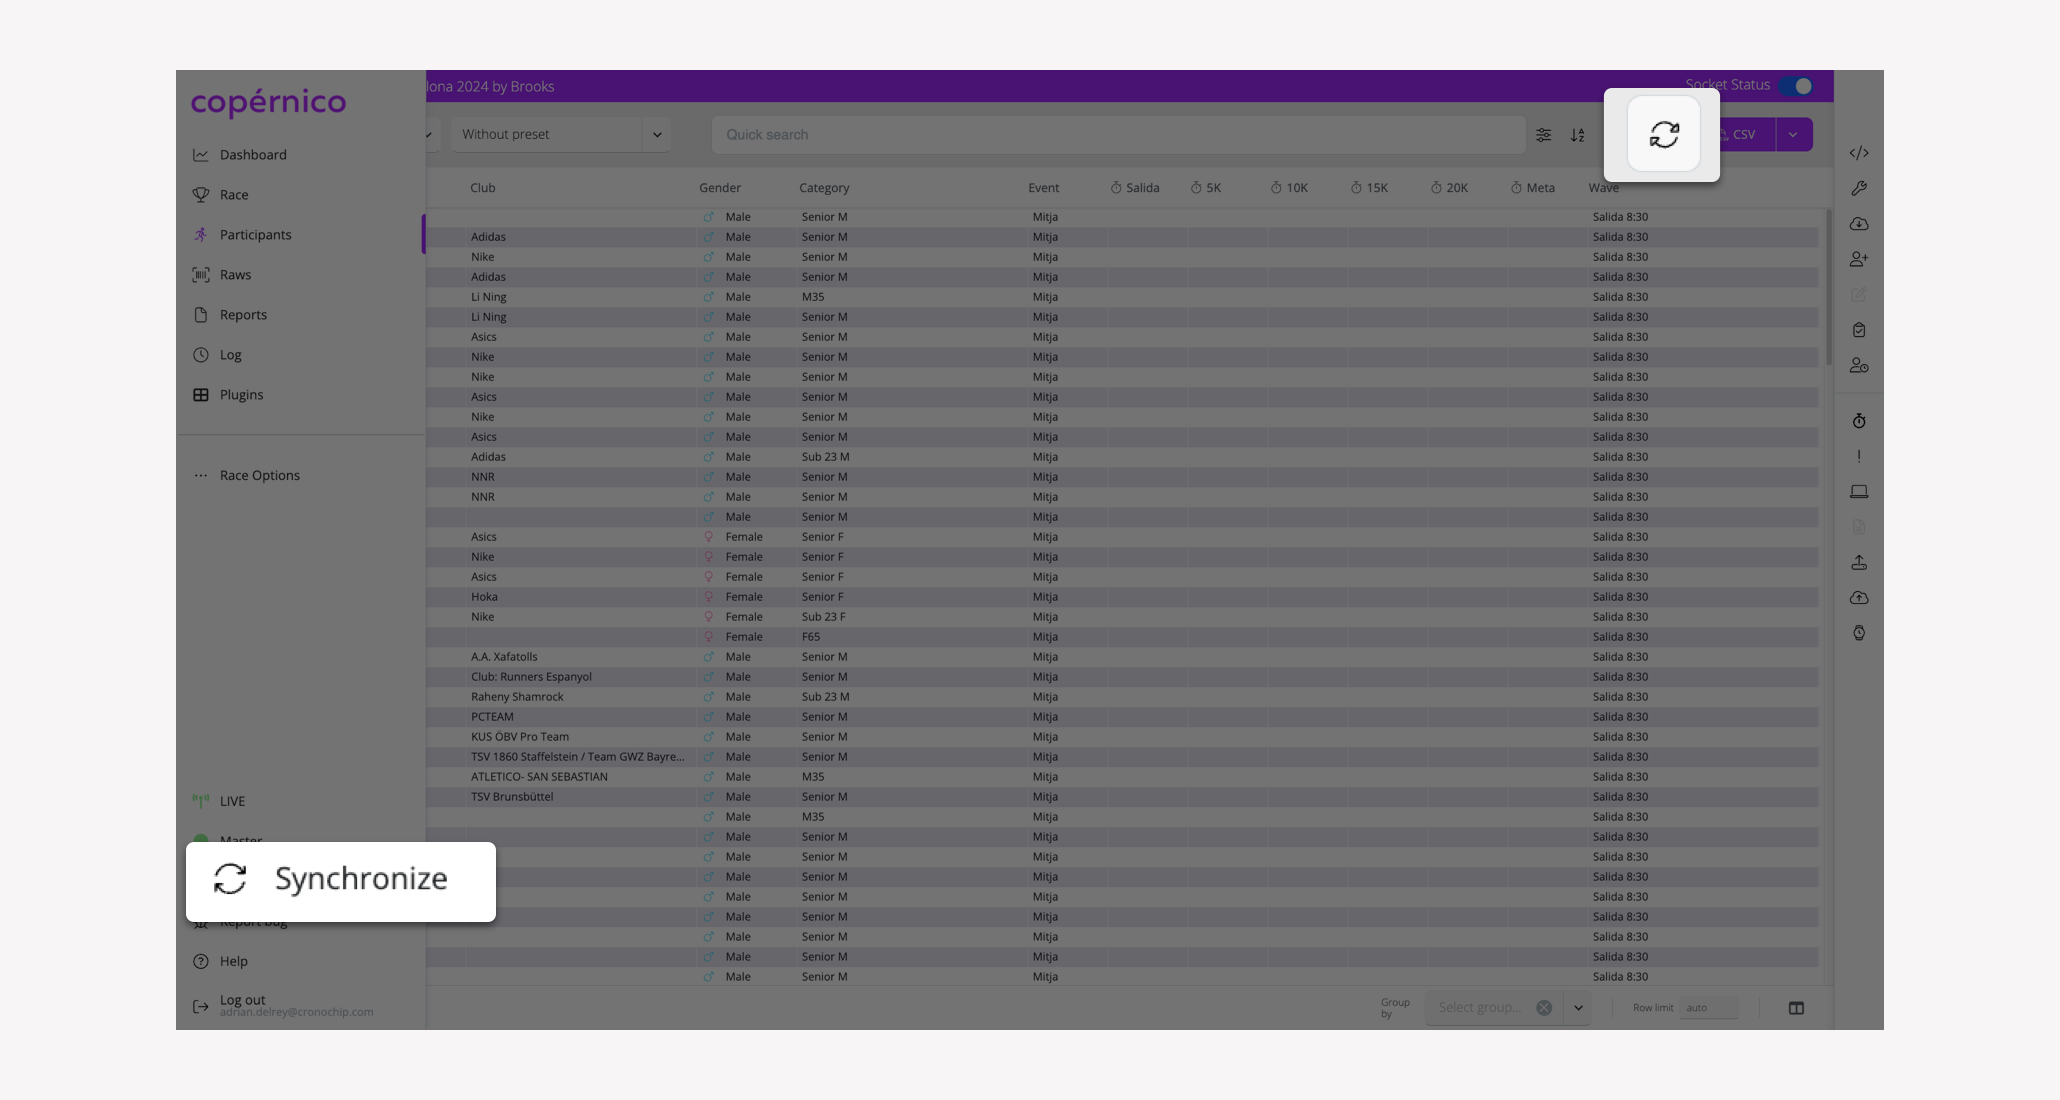2060x1100 pixels.
Task: Expand the CSV export options arrow
Action: pos(1793,134)
